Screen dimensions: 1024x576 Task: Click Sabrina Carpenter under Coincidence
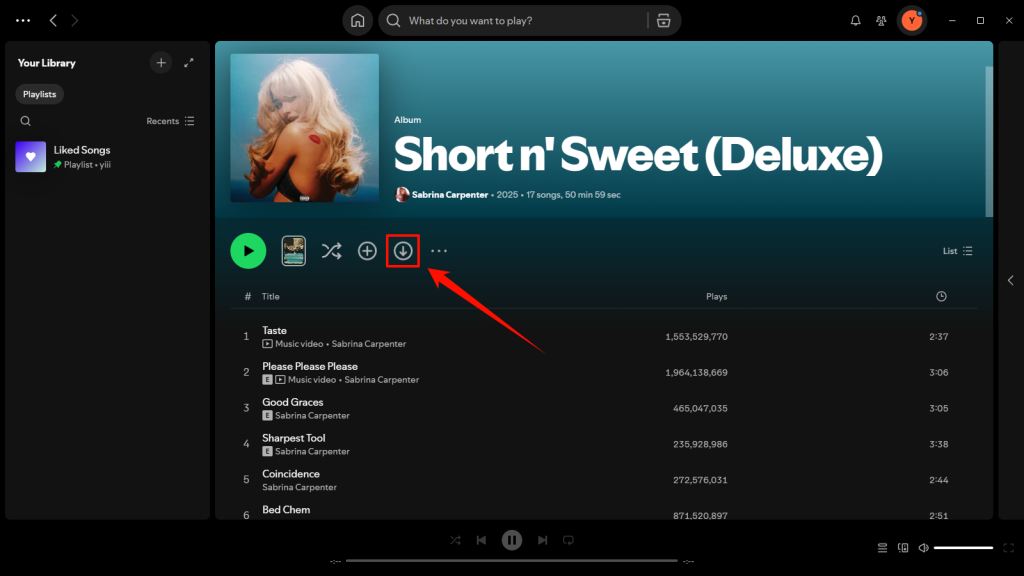point(300,487)
